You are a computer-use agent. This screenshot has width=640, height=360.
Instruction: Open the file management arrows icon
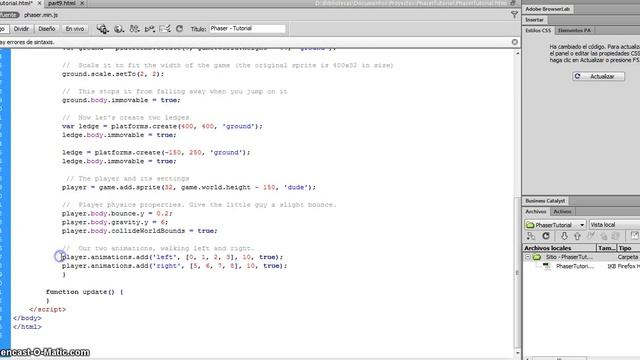click(x=134, y=29)
